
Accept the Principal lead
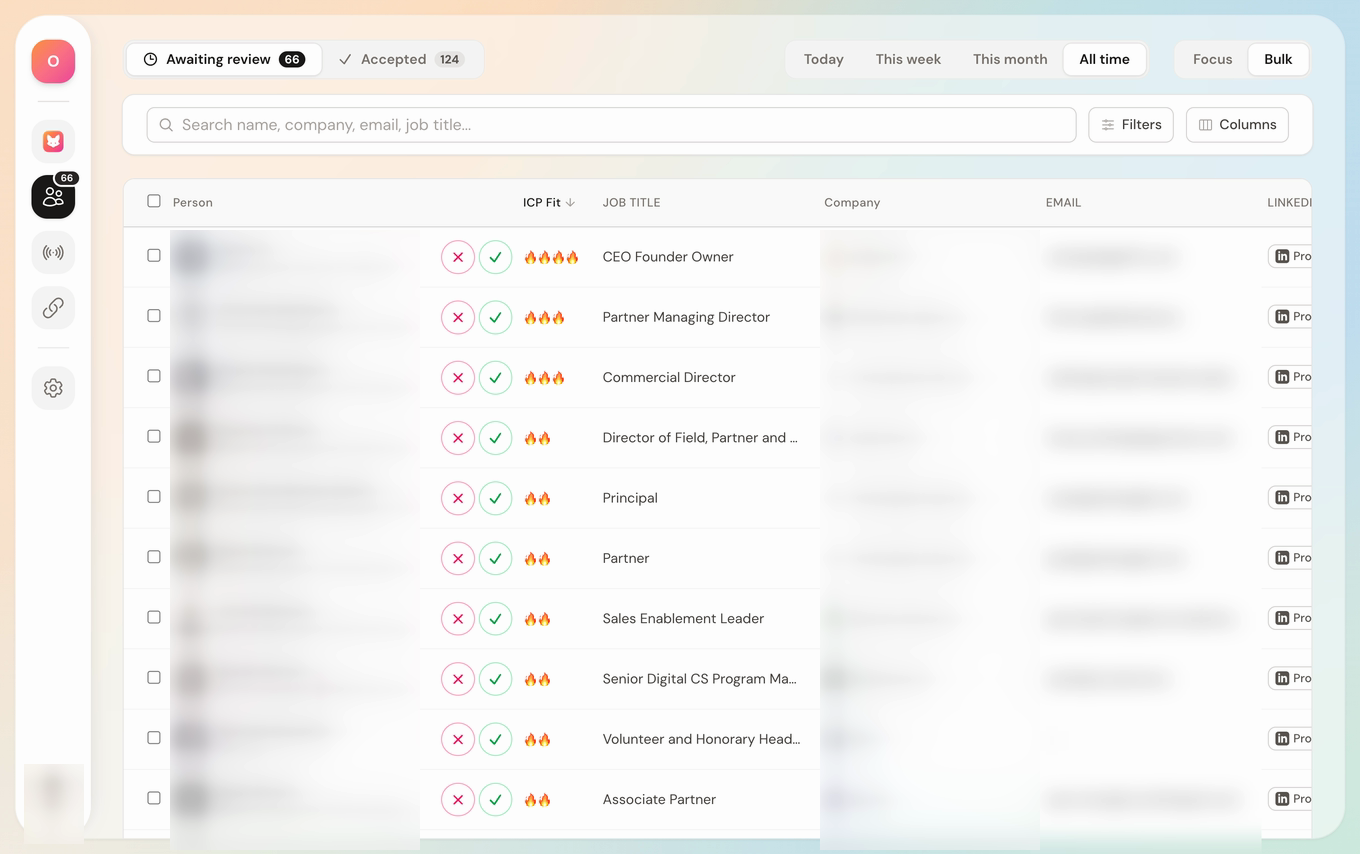(x=495, y=498)
